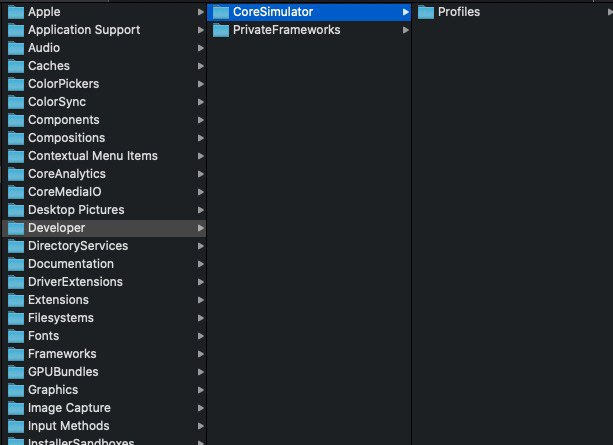
Task: Open the Input Methods folder
Action: [x=104, y=426]
